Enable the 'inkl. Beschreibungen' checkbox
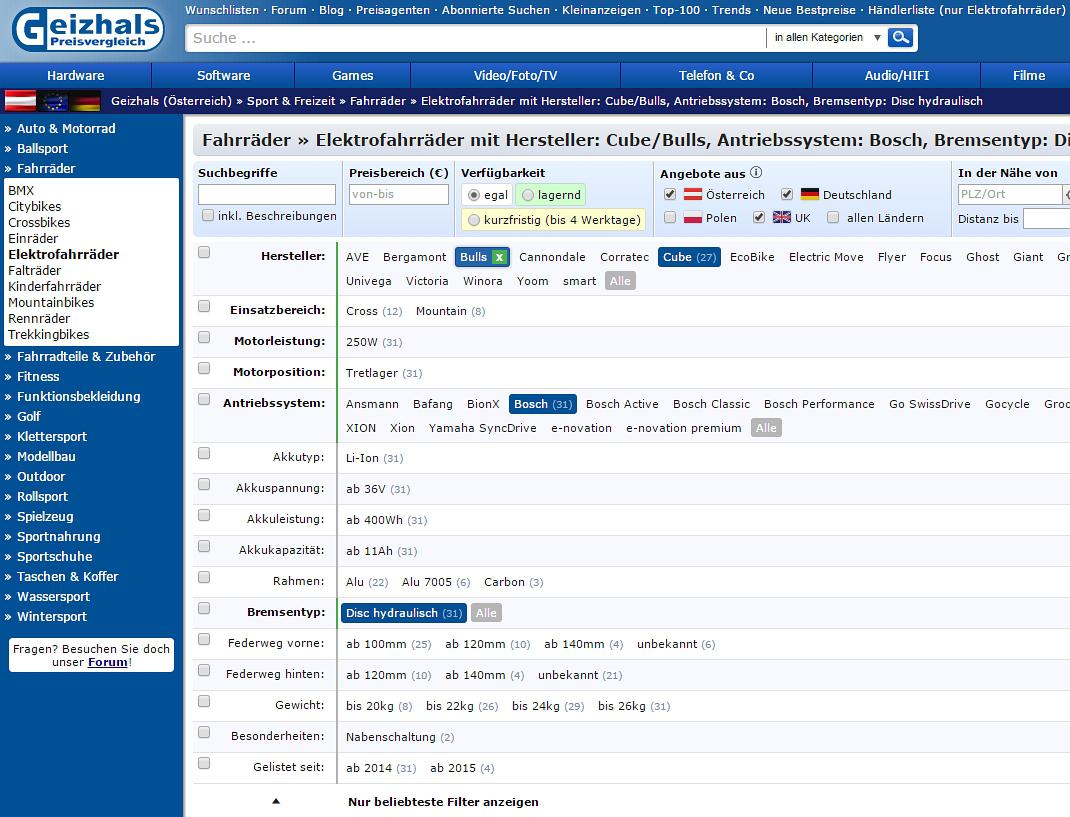 207,216
